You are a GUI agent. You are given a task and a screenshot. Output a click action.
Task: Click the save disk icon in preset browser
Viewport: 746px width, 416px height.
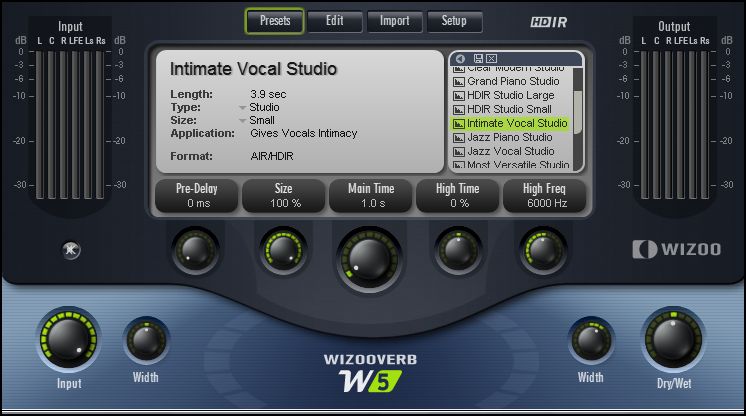(478, 59)
